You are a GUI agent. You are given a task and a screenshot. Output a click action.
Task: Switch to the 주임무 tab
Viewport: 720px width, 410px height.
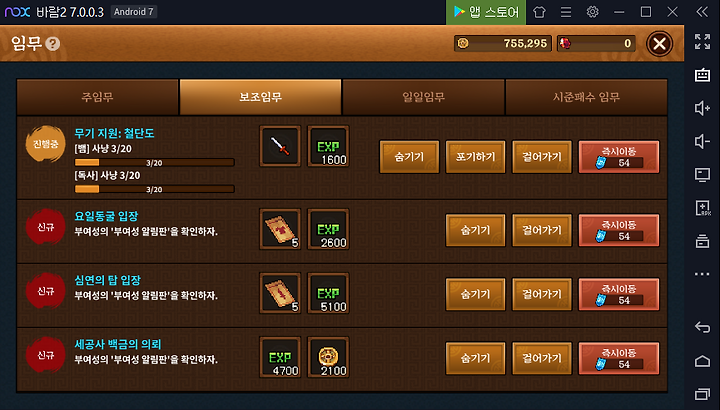97,97
